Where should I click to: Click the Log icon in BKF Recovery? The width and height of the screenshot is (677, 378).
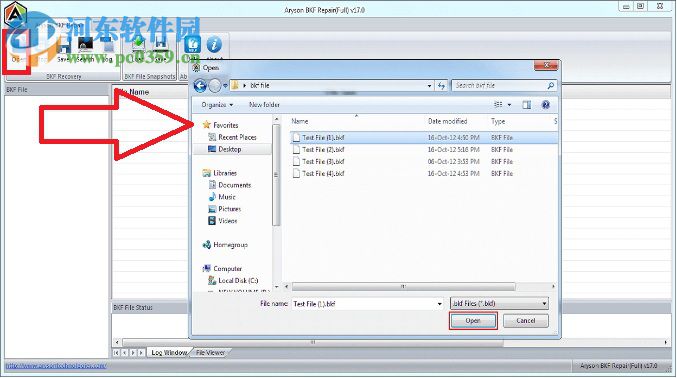pyautogui.click(x=107, y=50)
